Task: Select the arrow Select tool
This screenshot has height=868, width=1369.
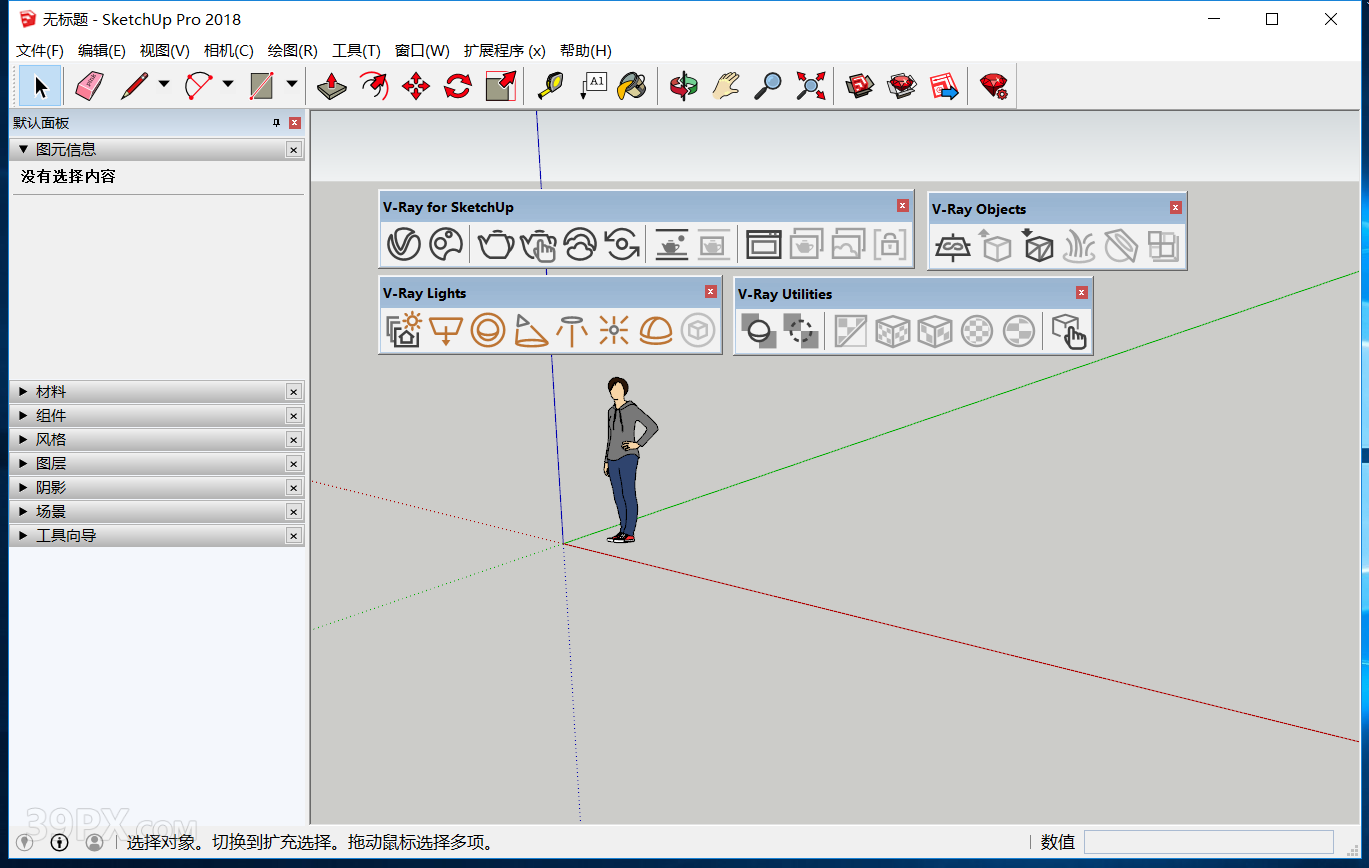Action: (41, 86)
